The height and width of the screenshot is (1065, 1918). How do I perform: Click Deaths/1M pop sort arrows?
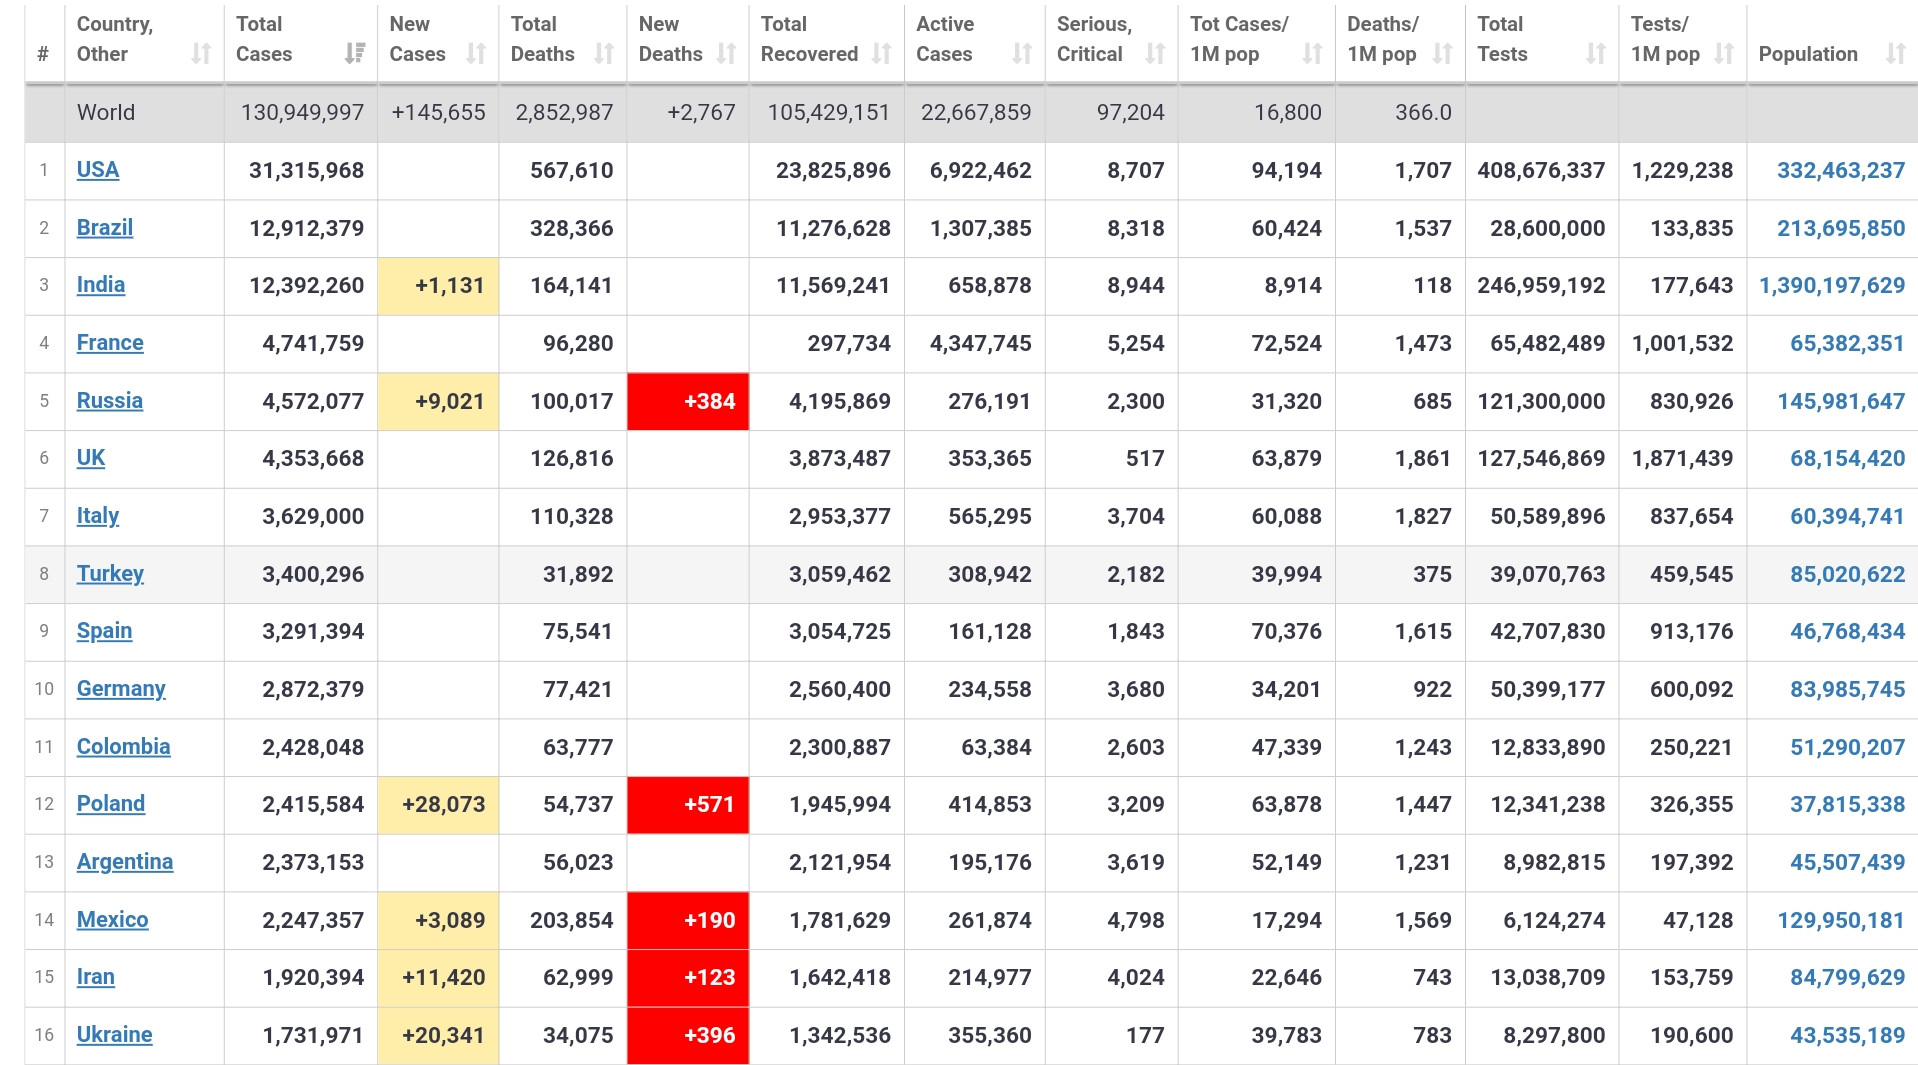click(1442, 54)
